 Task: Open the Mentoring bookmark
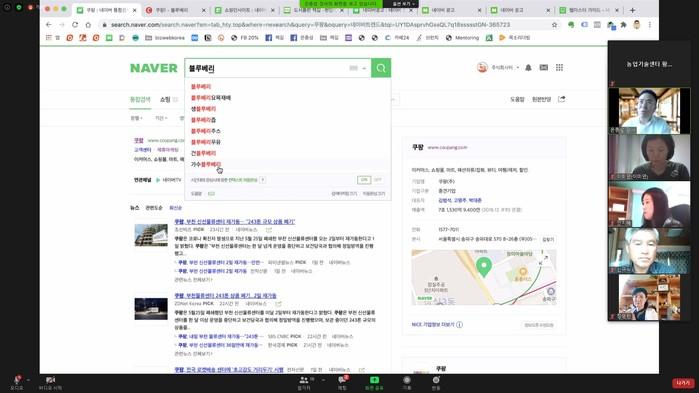pos(462,38)
